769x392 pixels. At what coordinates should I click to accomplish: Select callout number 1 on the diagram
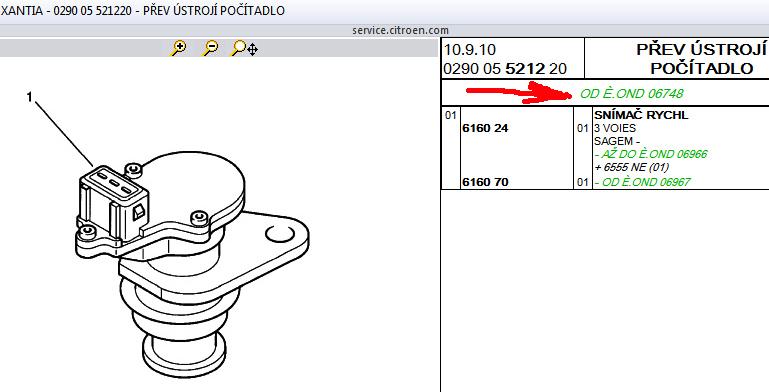(x=29, y=97)
